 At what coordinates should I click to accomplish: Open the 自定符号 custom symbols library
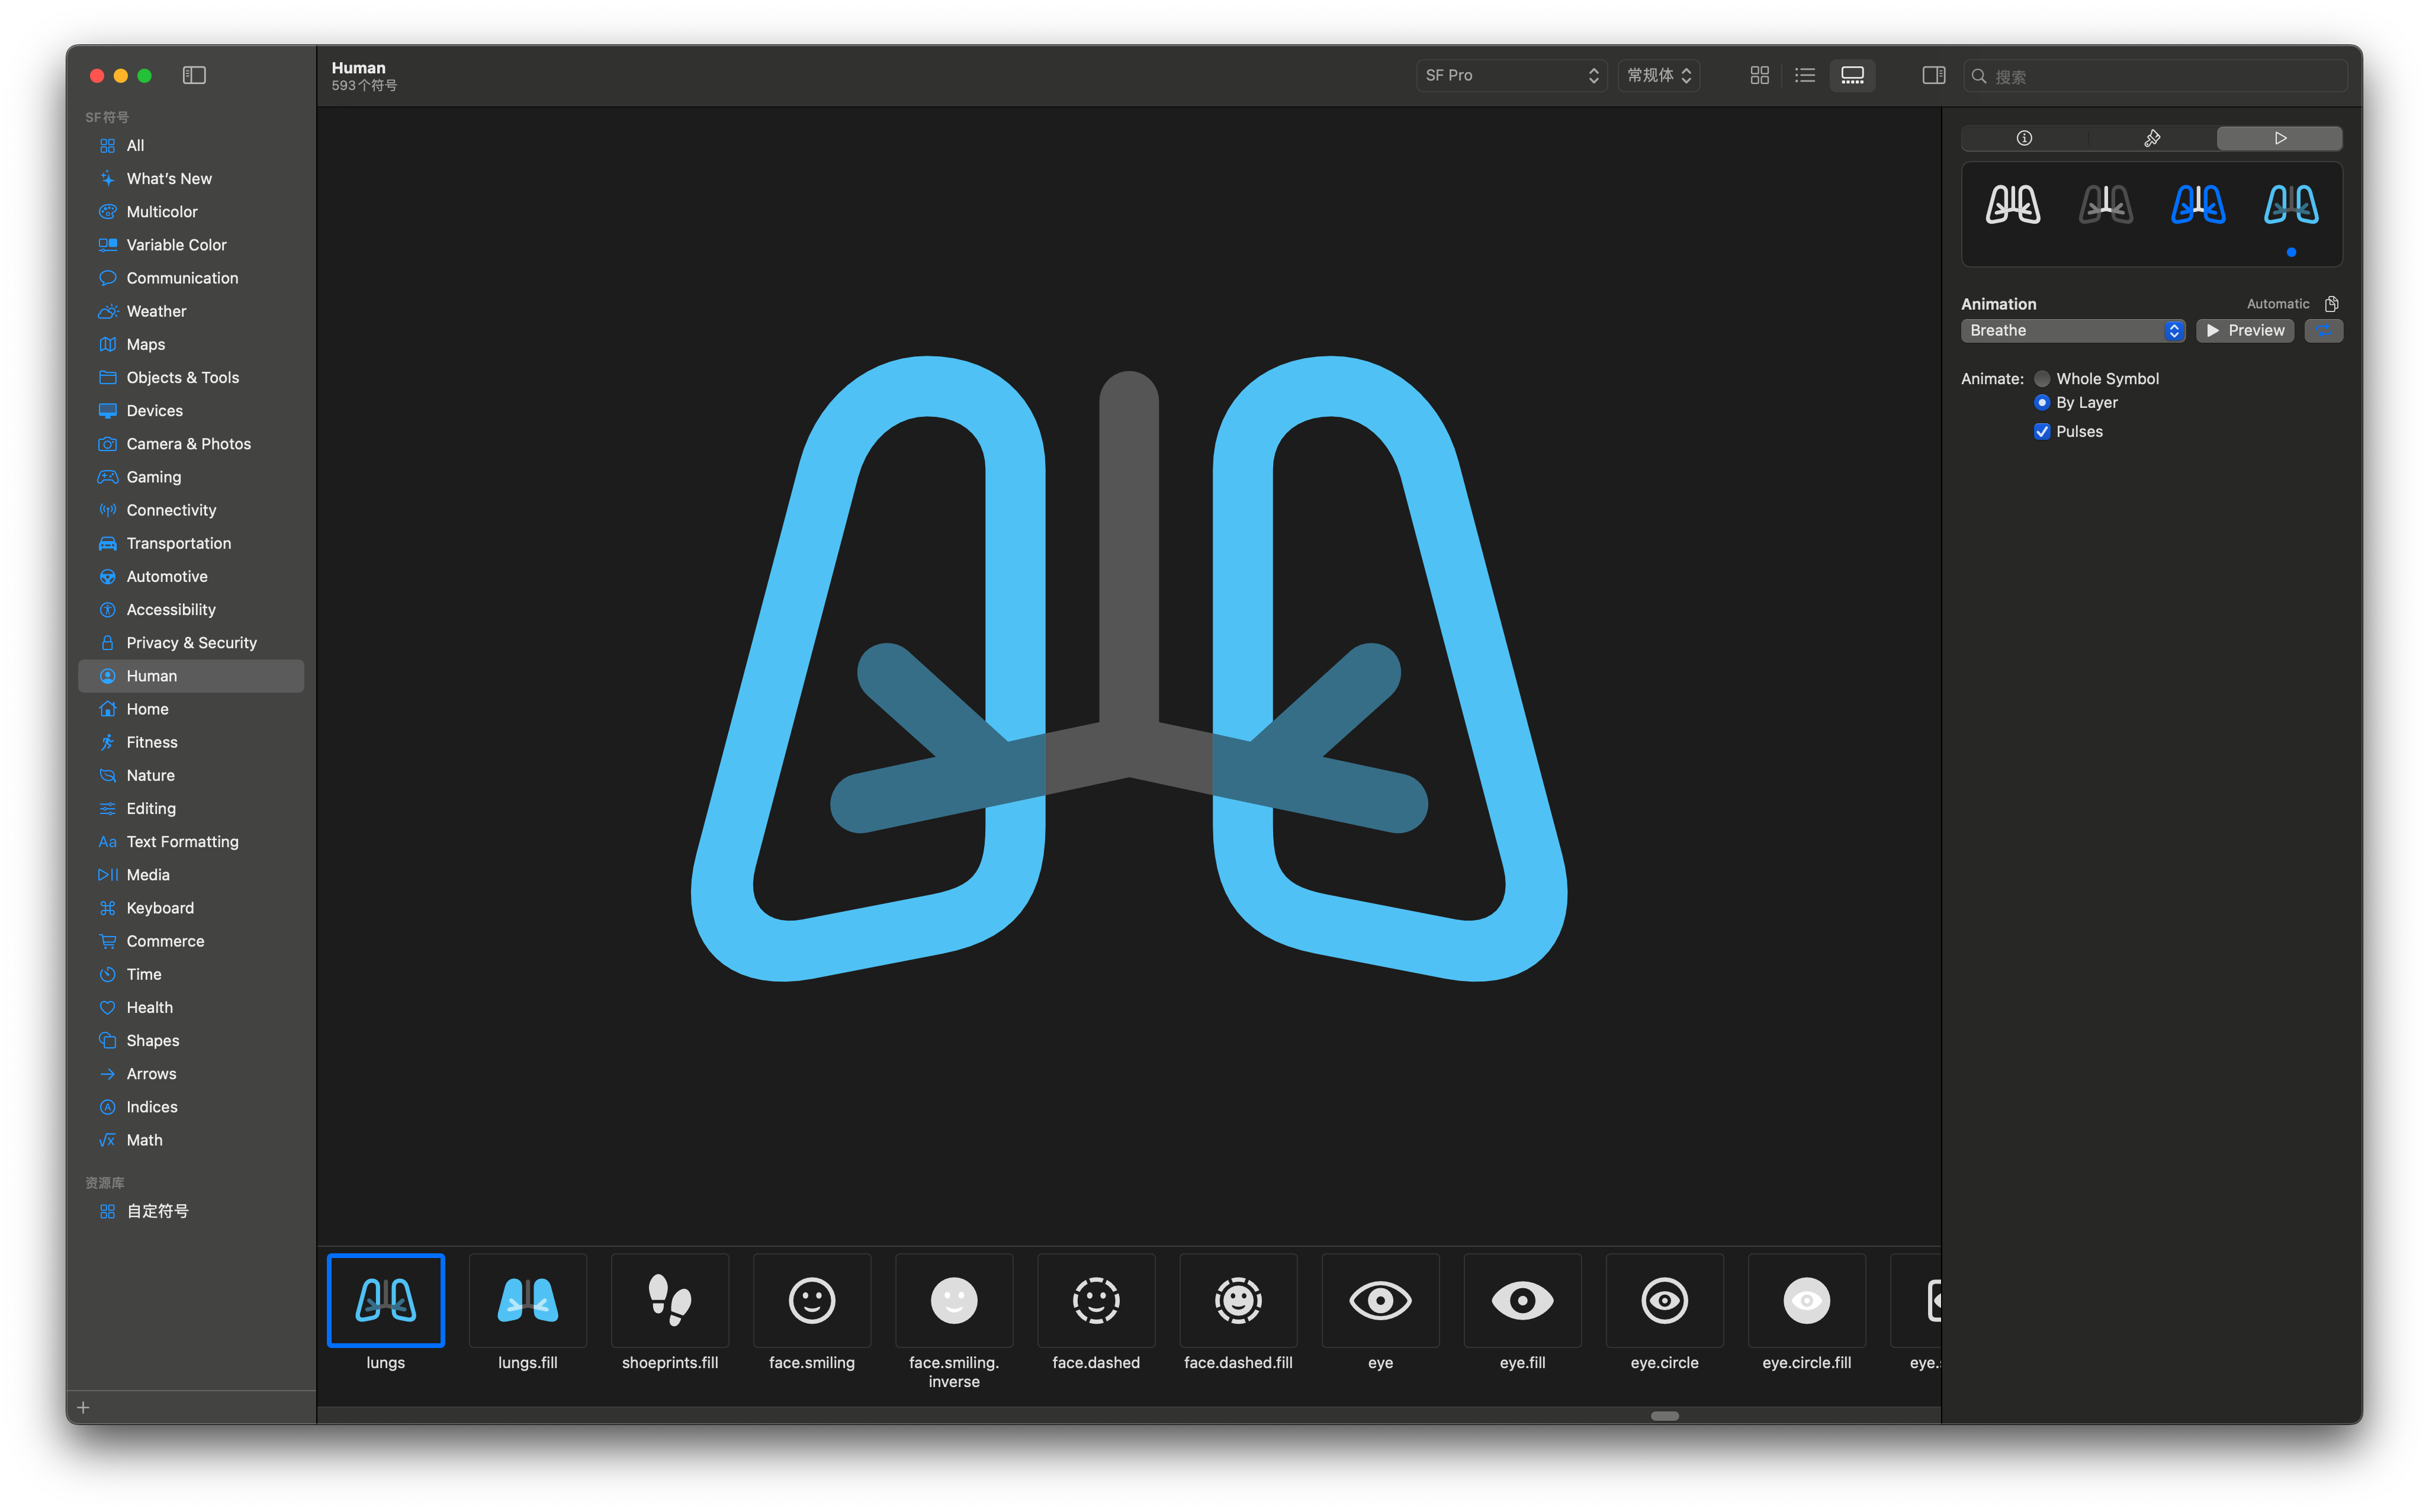(190, 1211)
